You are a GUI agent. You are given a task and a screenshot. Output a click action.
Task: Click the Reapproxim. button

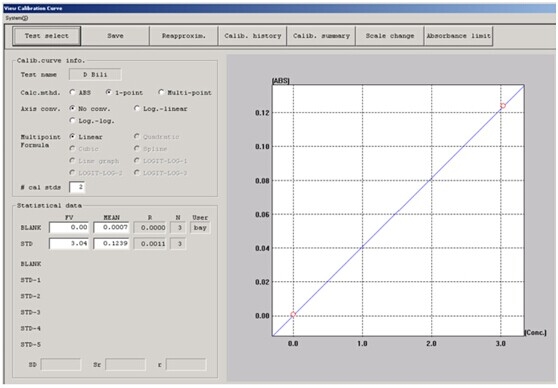[x=184, y=36]
